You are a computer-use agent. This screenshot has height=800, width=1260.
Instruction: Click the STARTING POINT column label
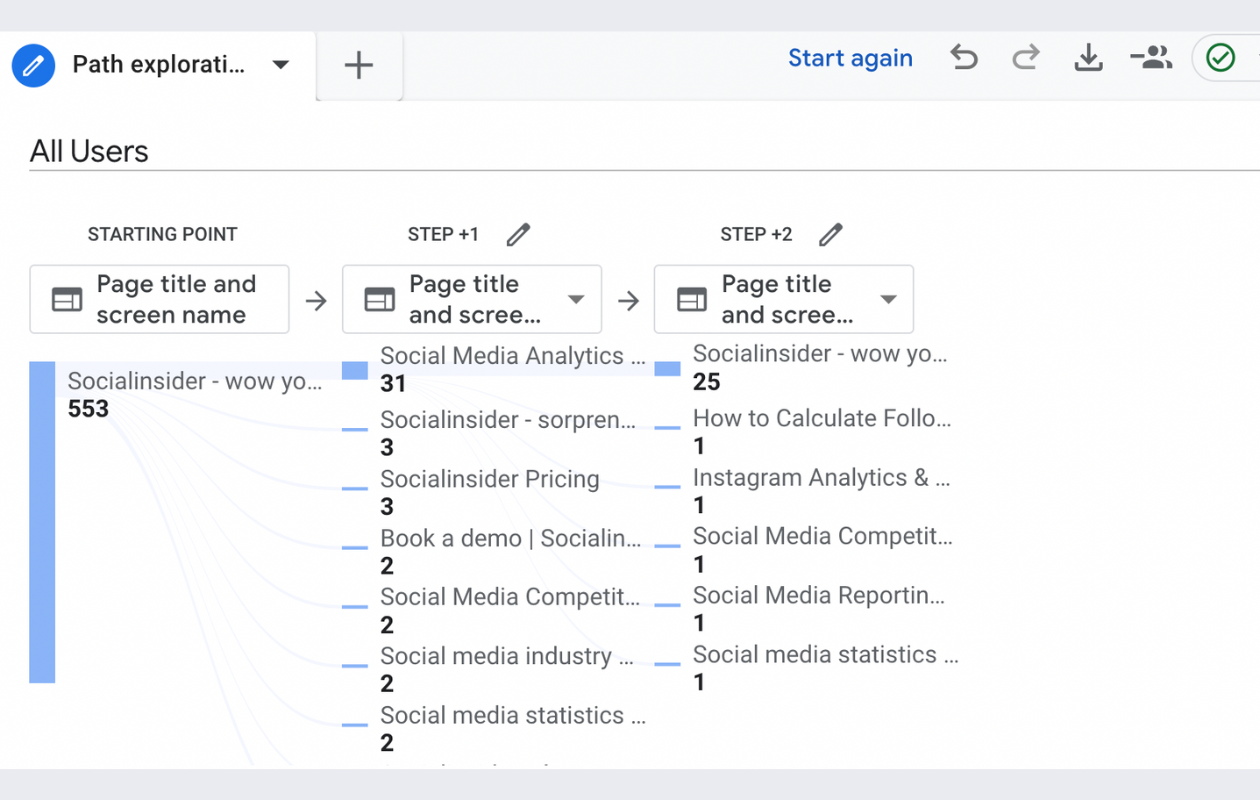[x=162, y=235]
